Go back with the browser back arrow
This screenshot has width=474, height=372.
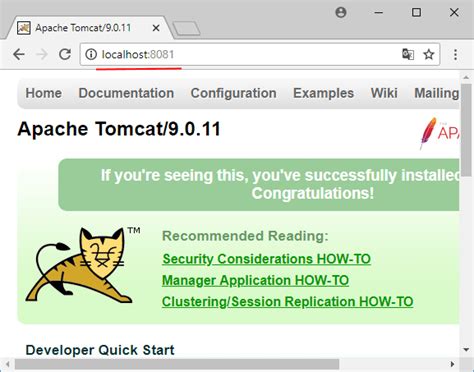click(19, 54)
